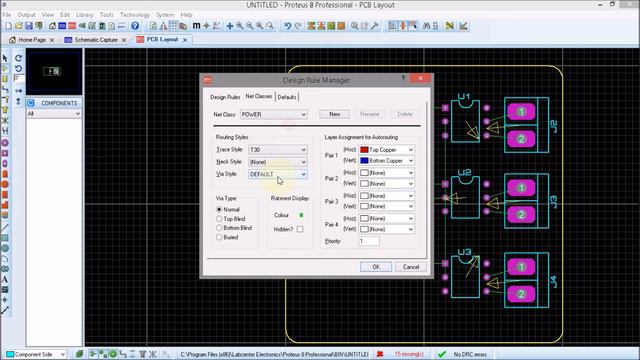
Task: Click Cancel in Design Rule Manager
Action: pyautogui.click(x=411, y=267)
